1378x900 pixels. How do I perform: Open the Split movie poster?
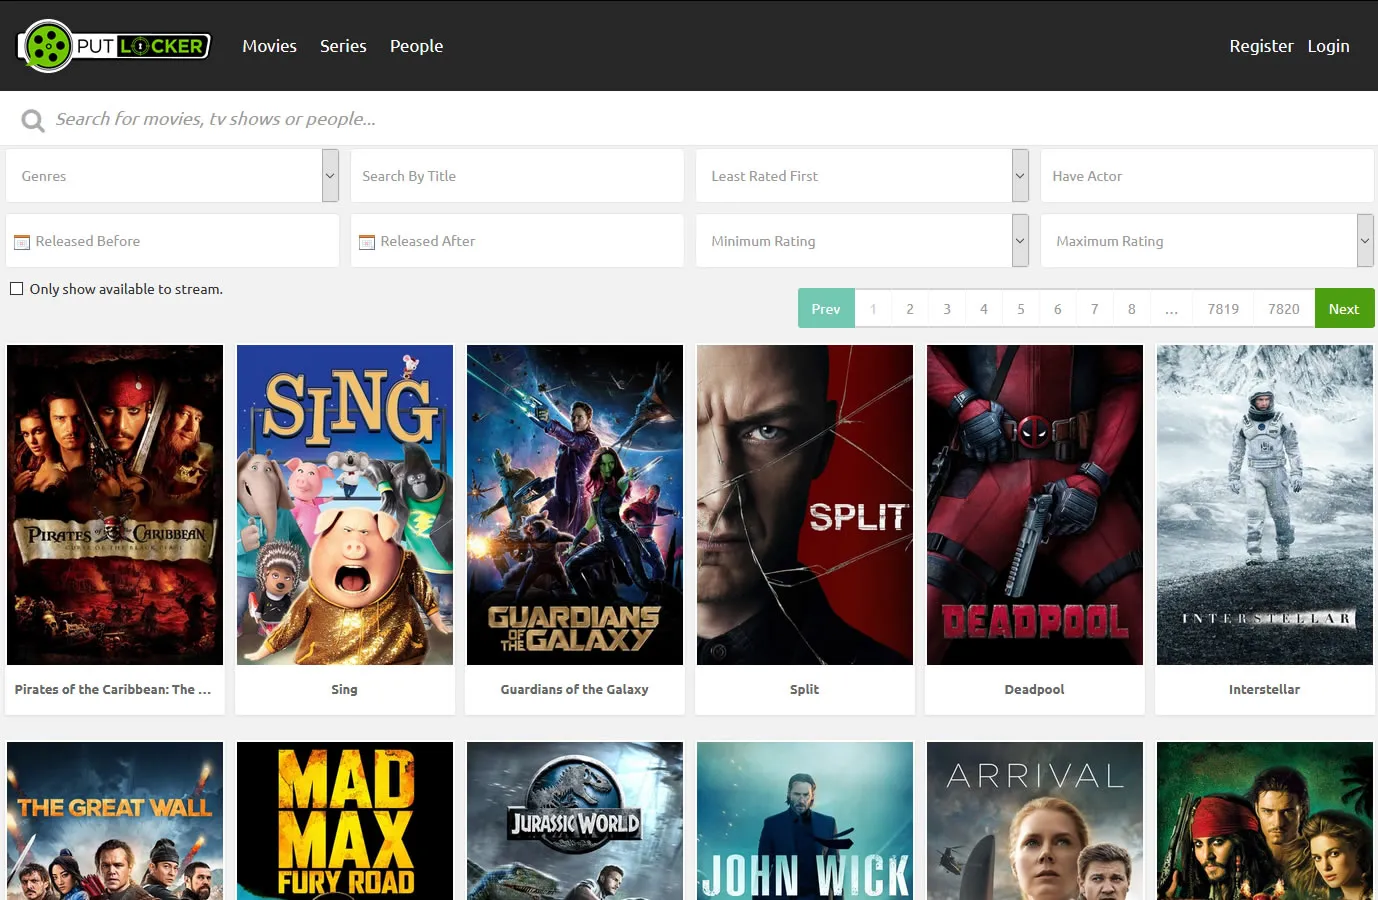coord(805,505)
